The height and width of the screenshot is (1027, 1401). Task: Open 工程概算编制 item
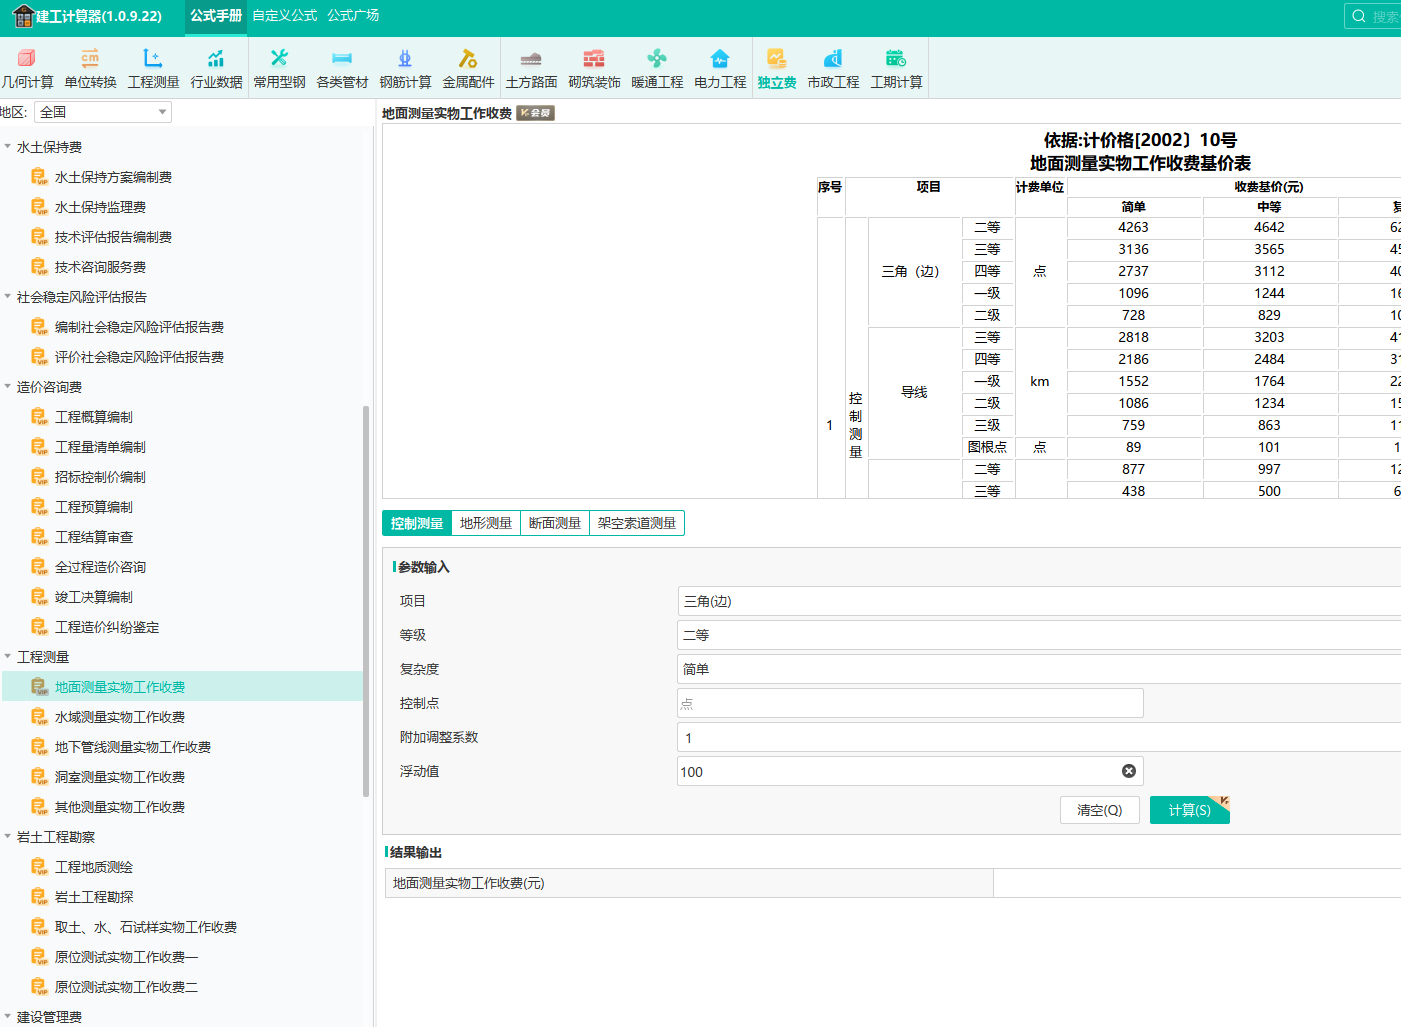(94, 417)
